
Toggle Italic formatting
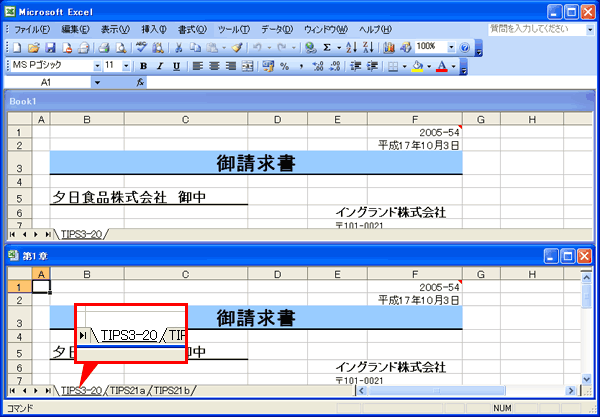[160, 66]
